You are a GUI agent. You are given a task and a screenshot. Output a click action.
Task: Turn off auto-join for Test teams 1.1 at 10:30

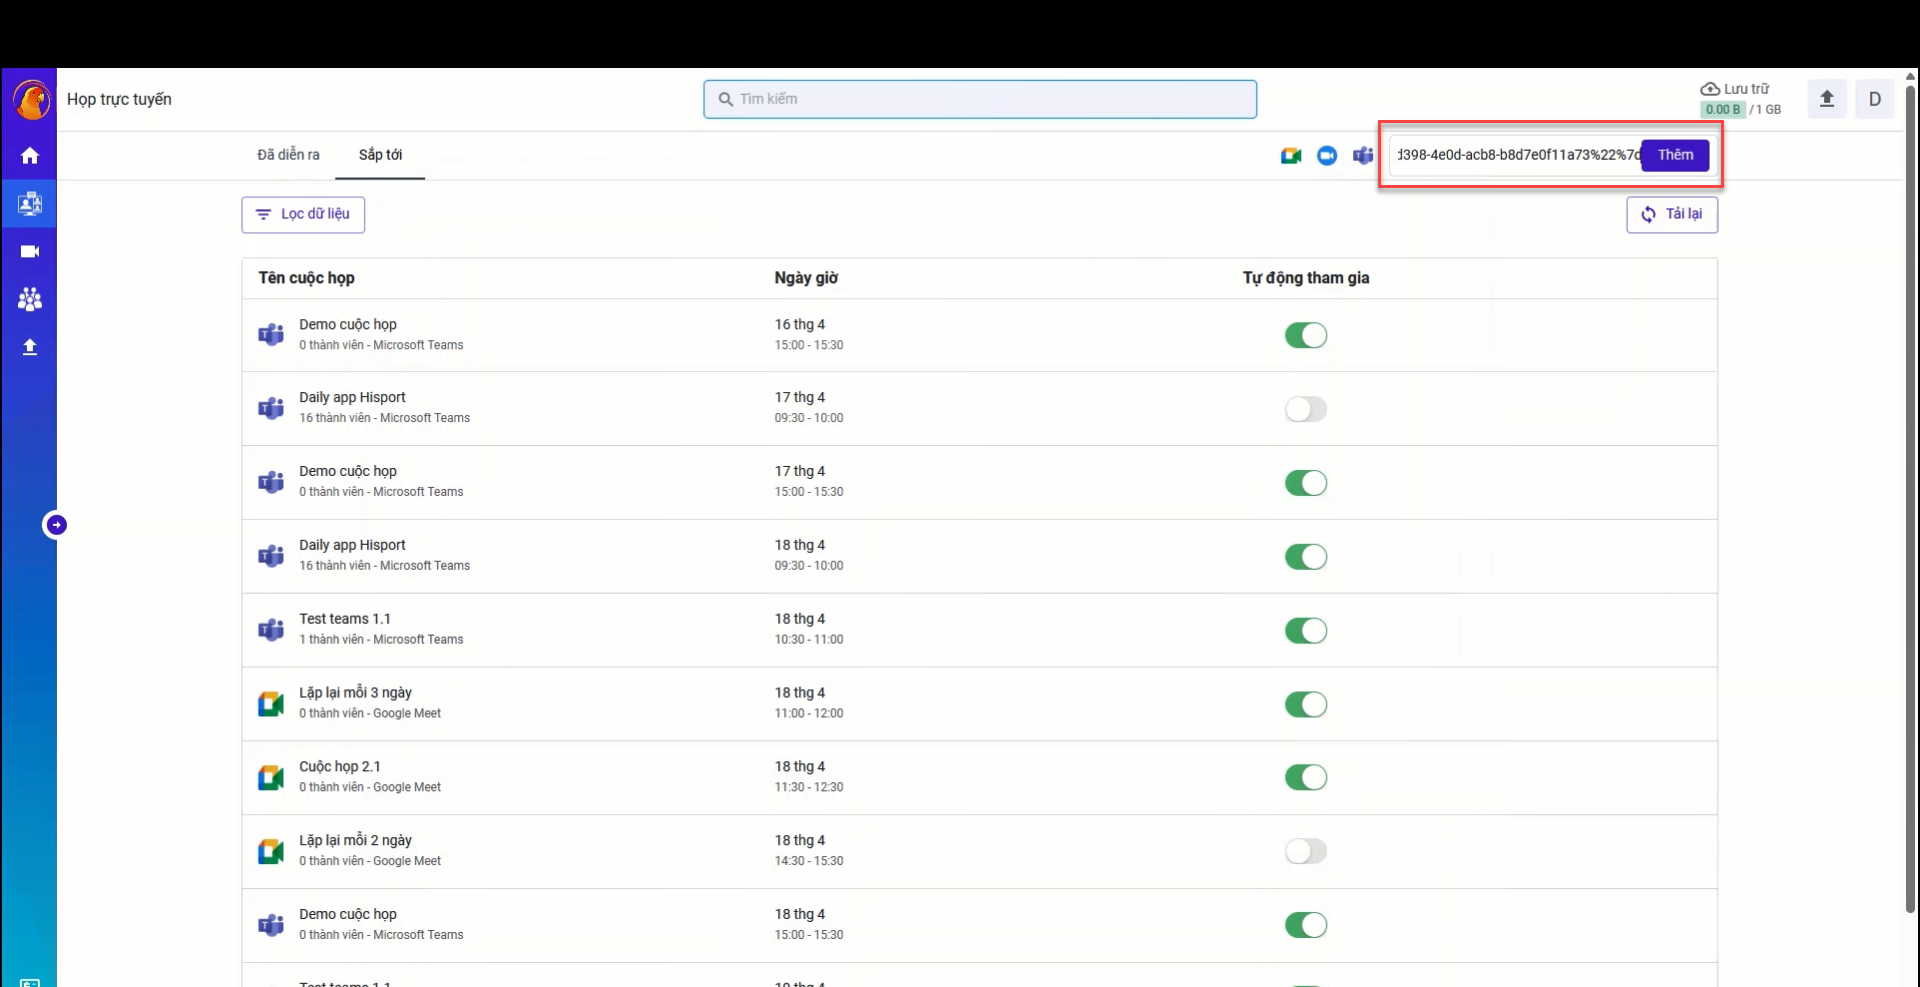(1306, 631)
